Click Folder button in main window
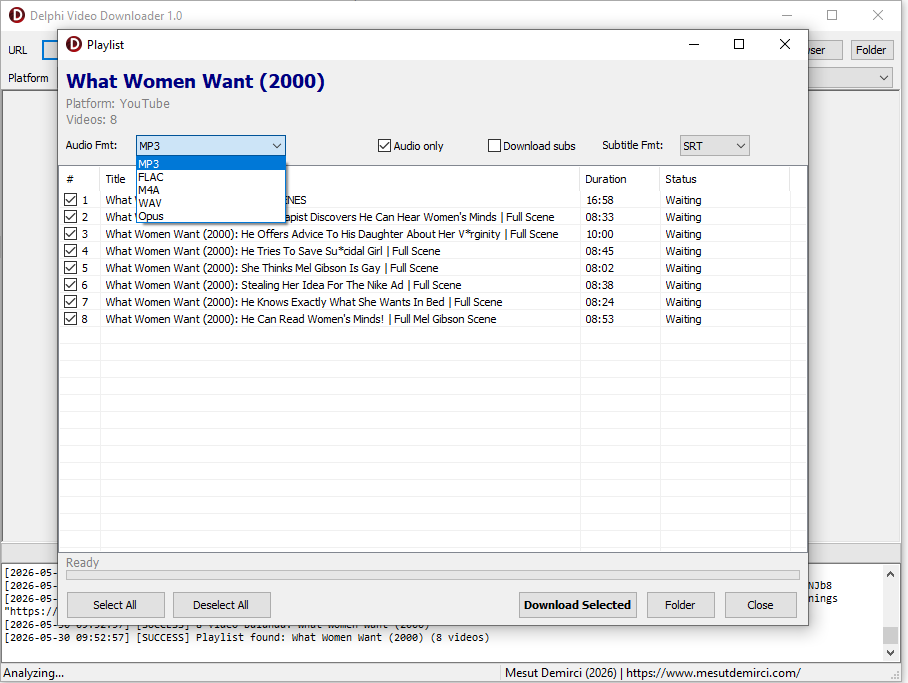This screenshot has height=683, width=908. pyautogui.click(x=870, y=50)
